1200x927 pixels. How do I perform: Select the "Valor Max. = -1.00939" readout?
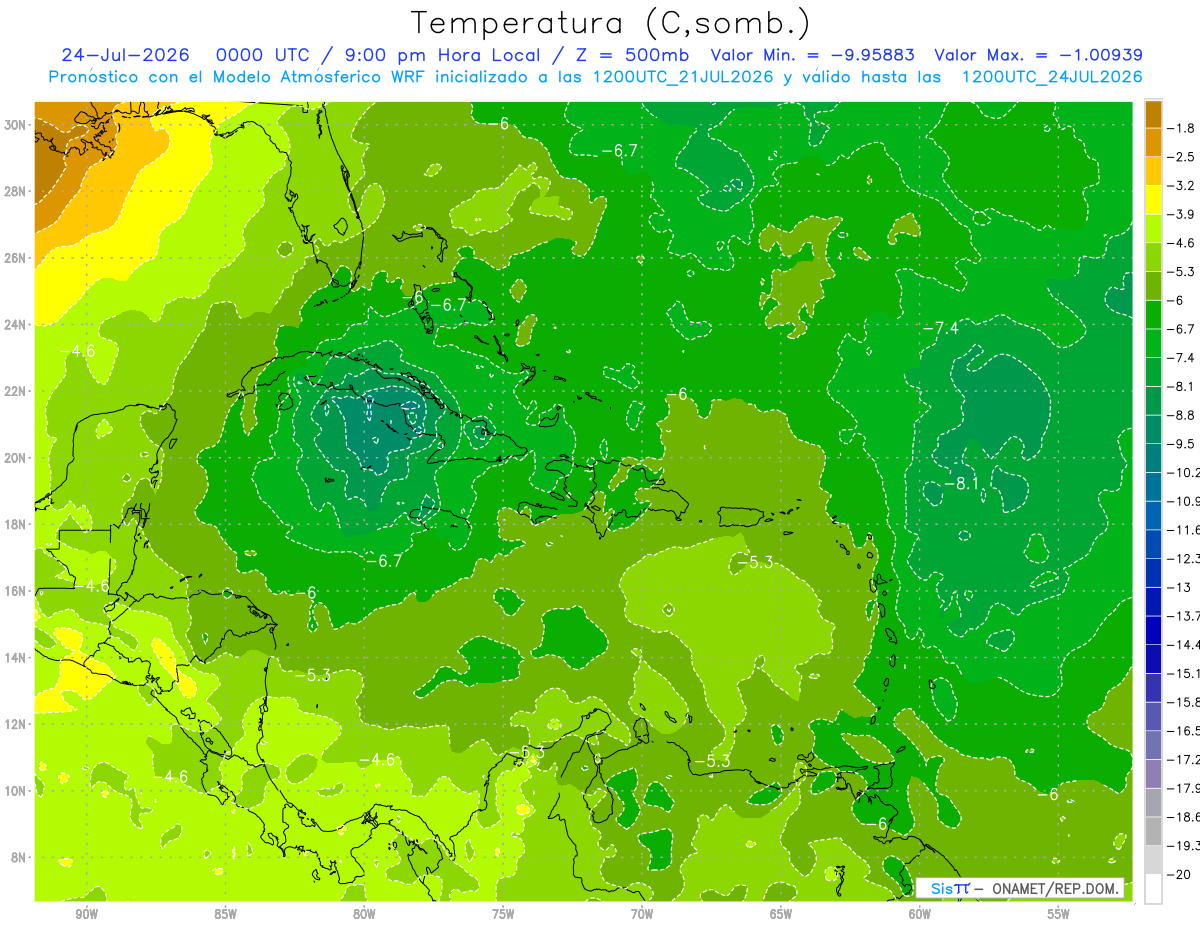pos(1038,55)
